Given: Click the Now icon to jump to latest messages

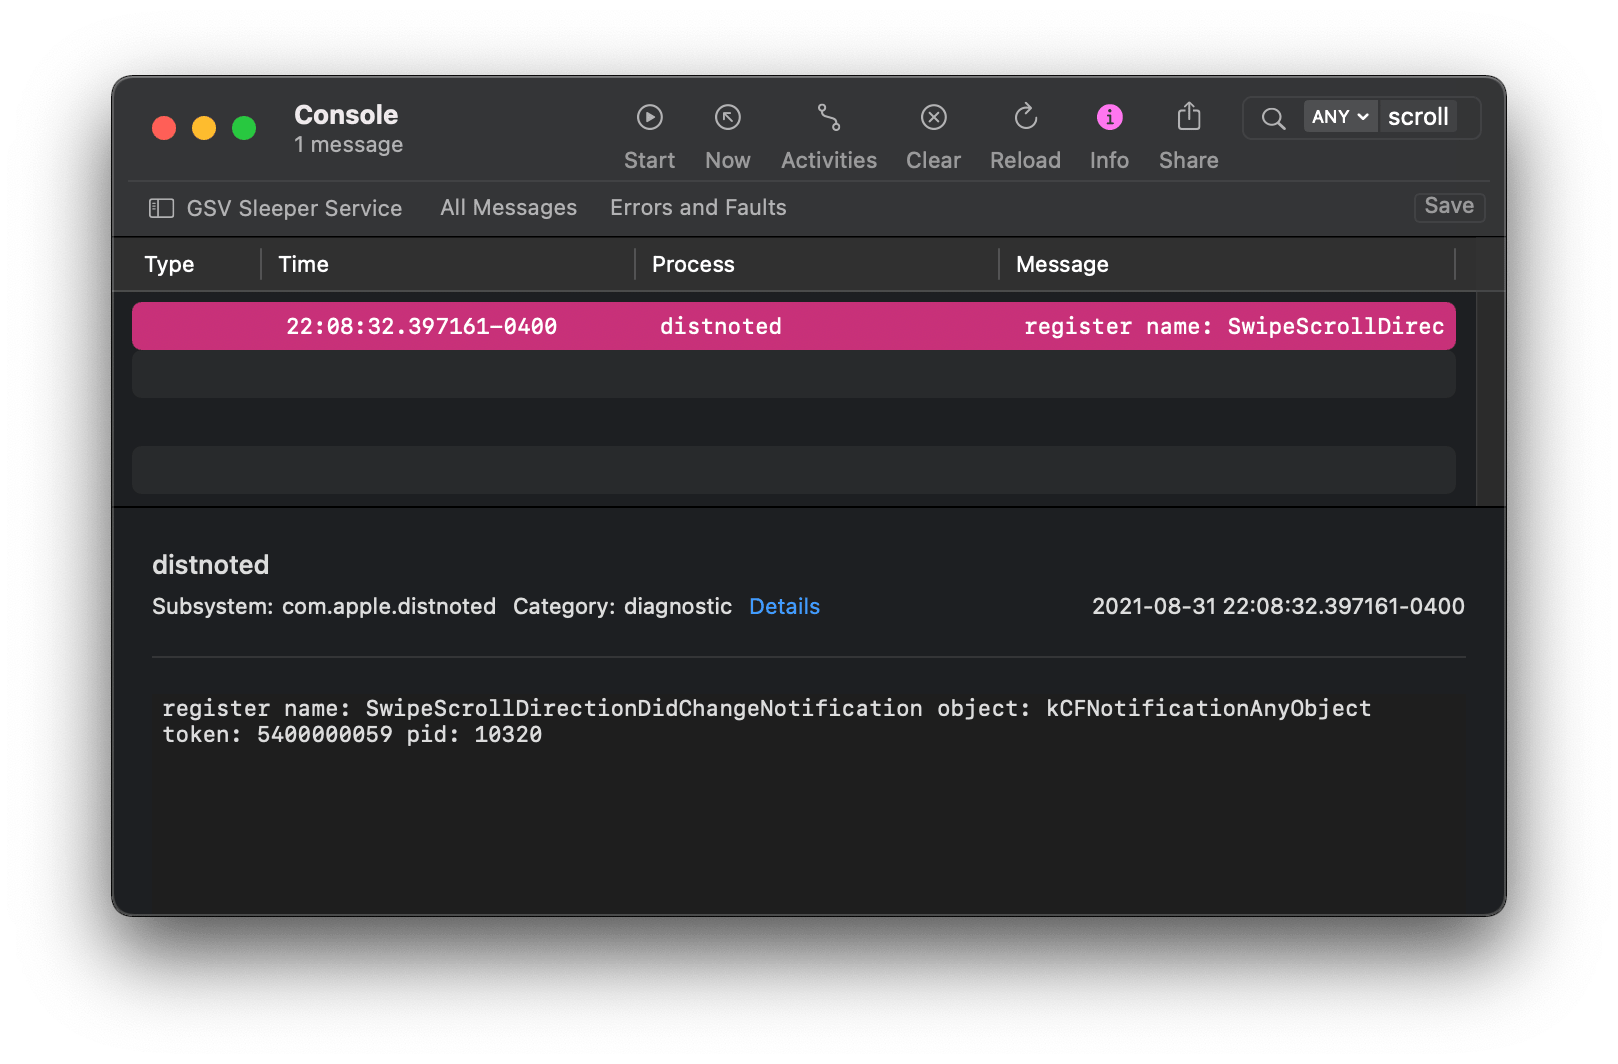Looking at the screenshot, I should [x=727, y=117].
